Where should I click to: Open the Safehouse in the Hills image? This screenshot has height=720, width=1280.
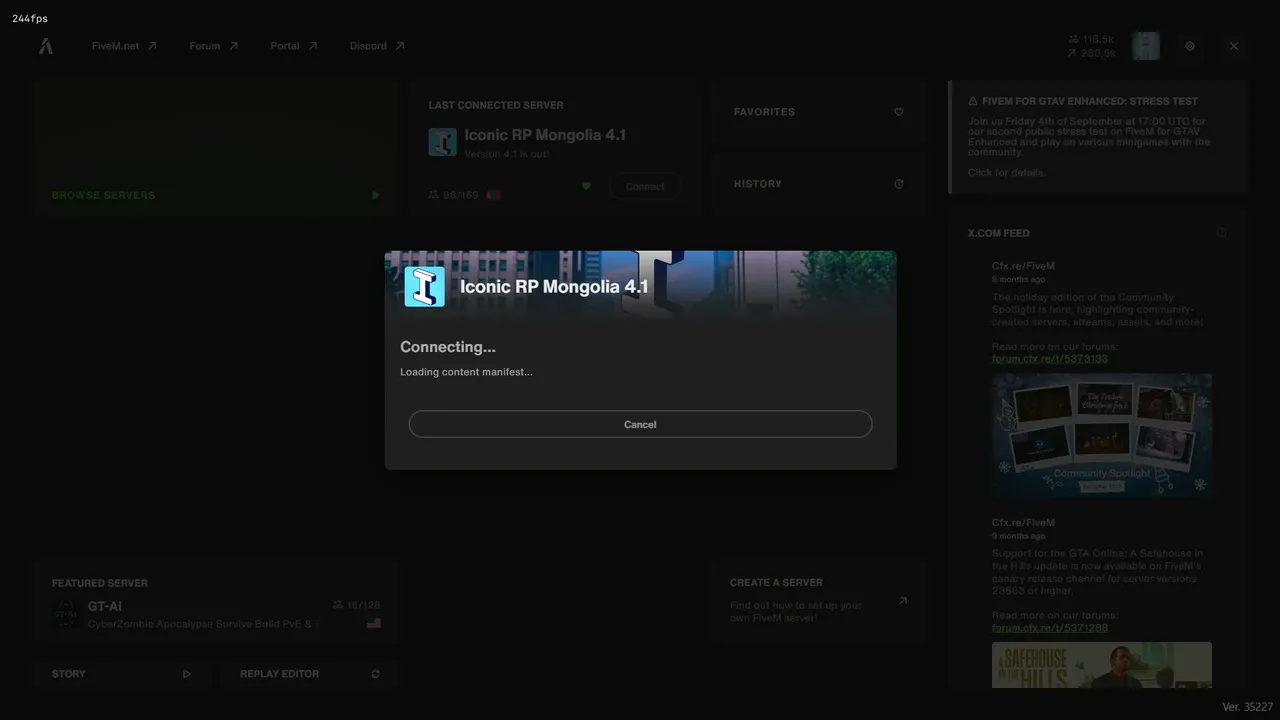(1102, 665)
